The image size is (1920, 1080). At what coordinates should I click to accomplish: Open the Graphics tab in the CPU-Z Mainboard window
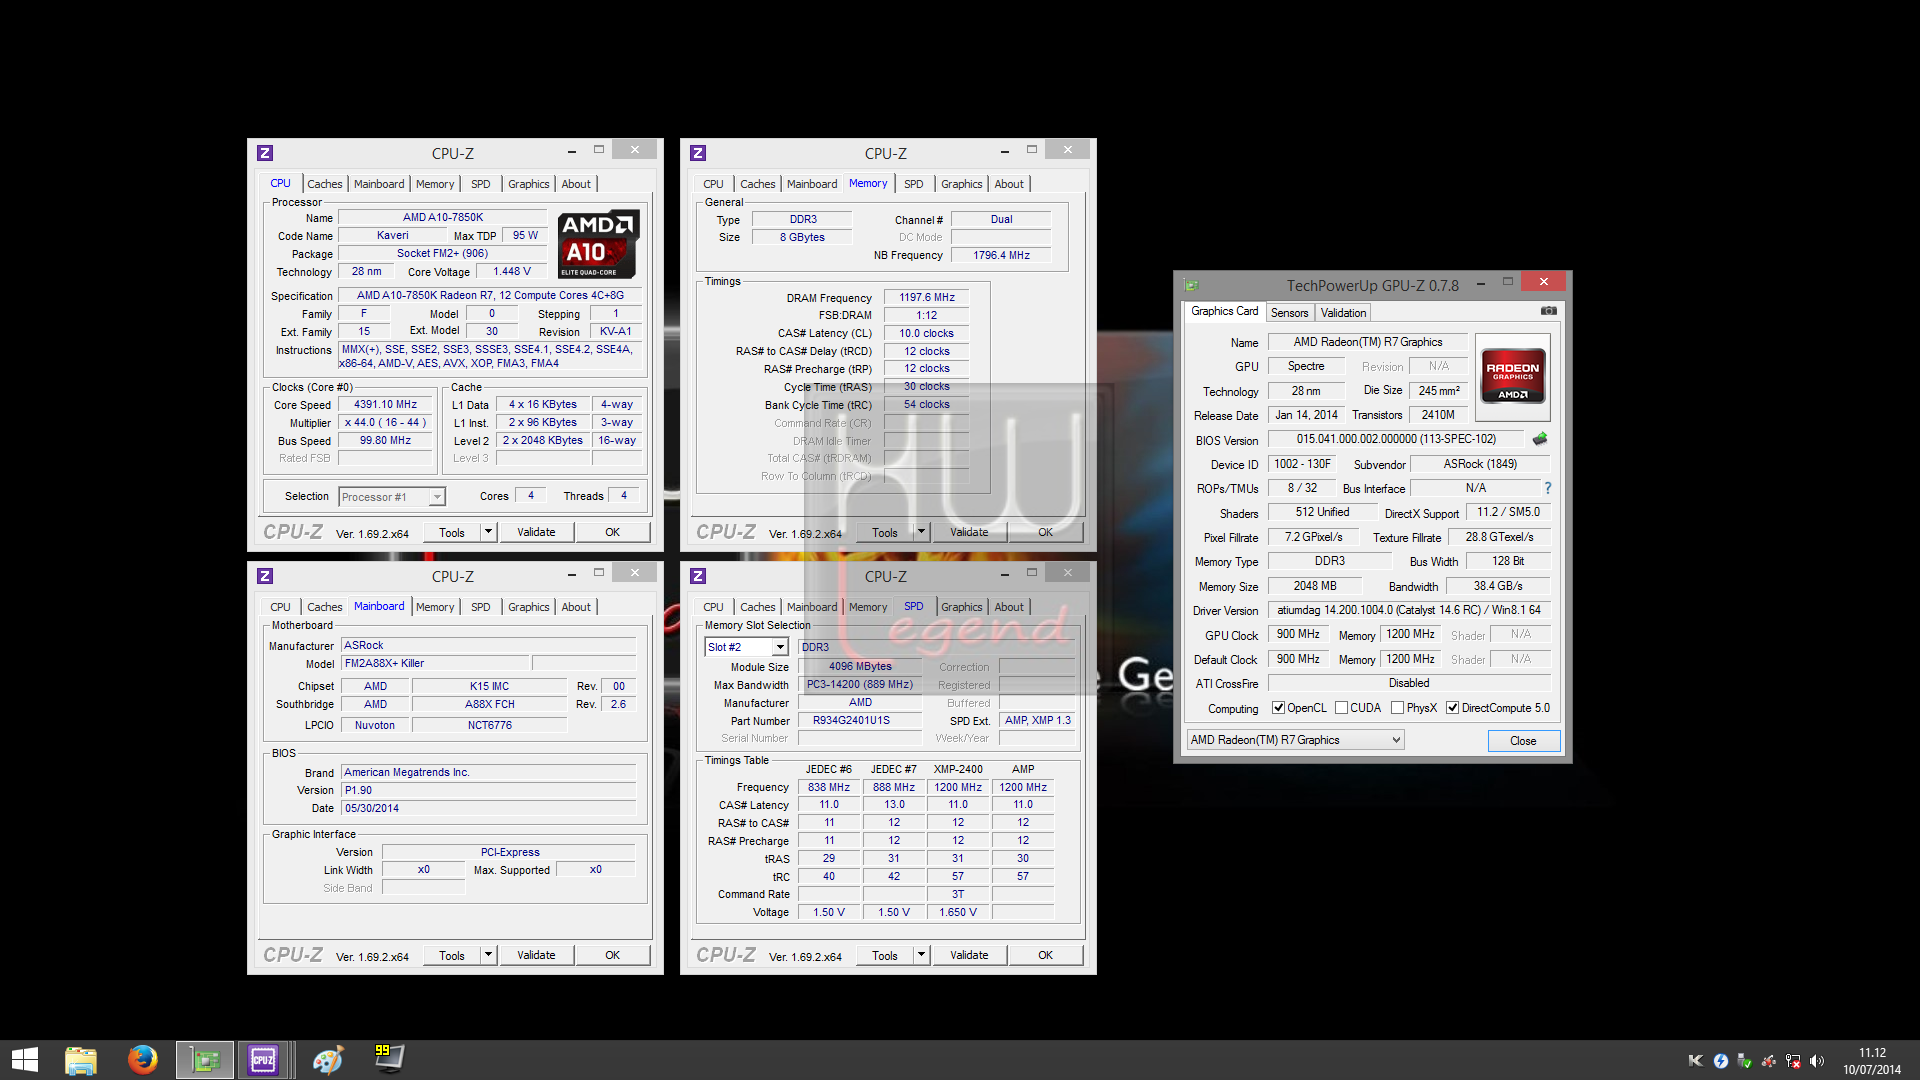tap(528, 607)
